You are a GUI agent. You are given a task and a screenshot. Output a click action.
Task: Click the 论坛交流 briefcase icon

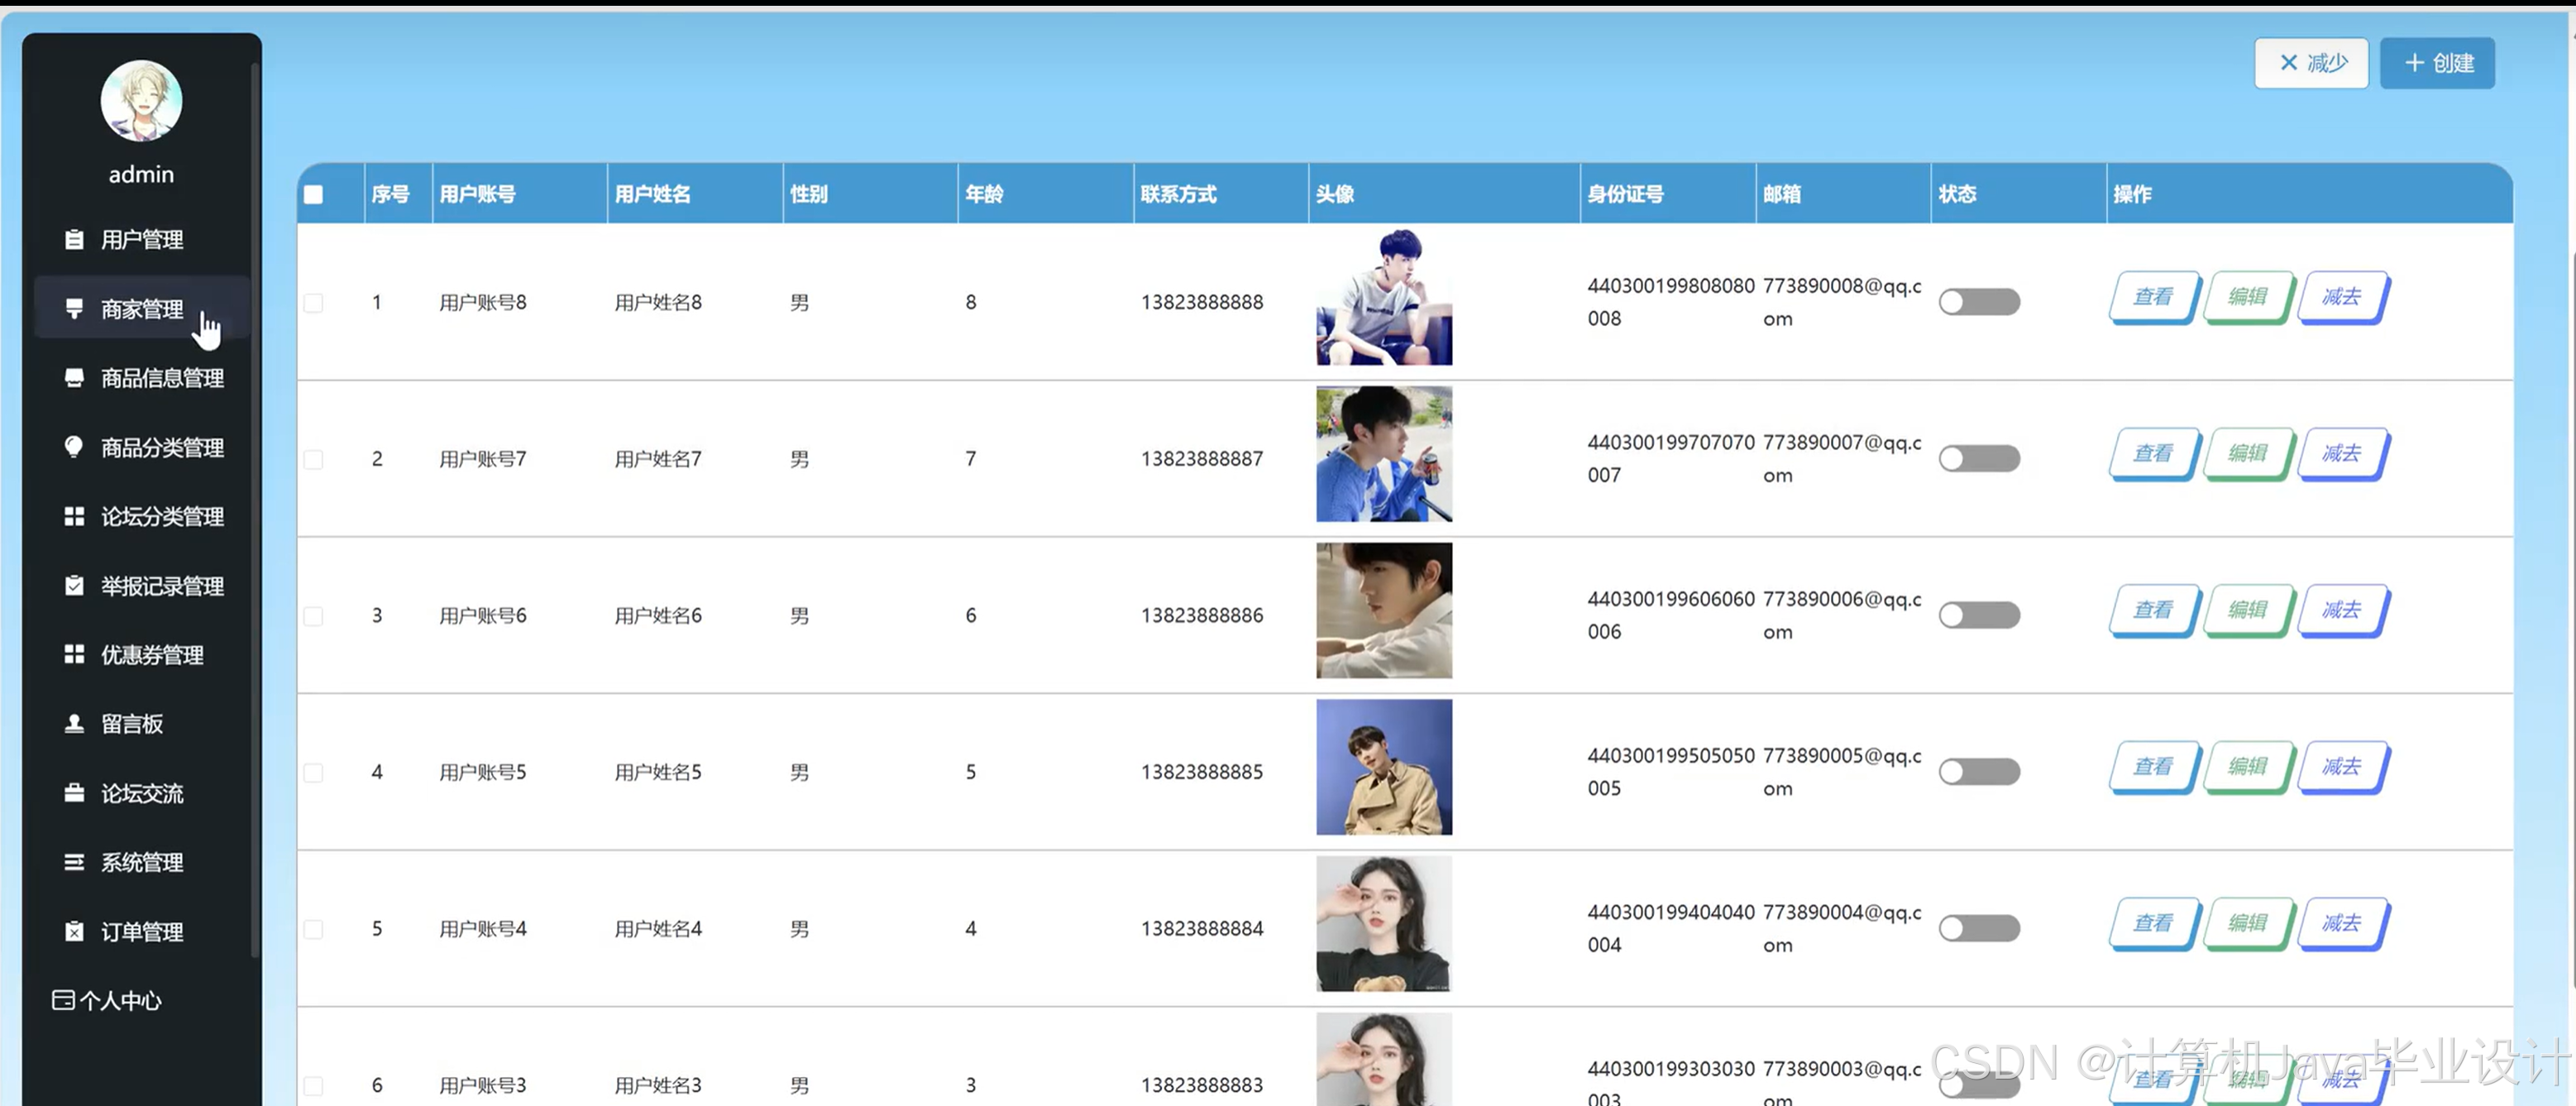pyautogui.click(x=74, y=793)
